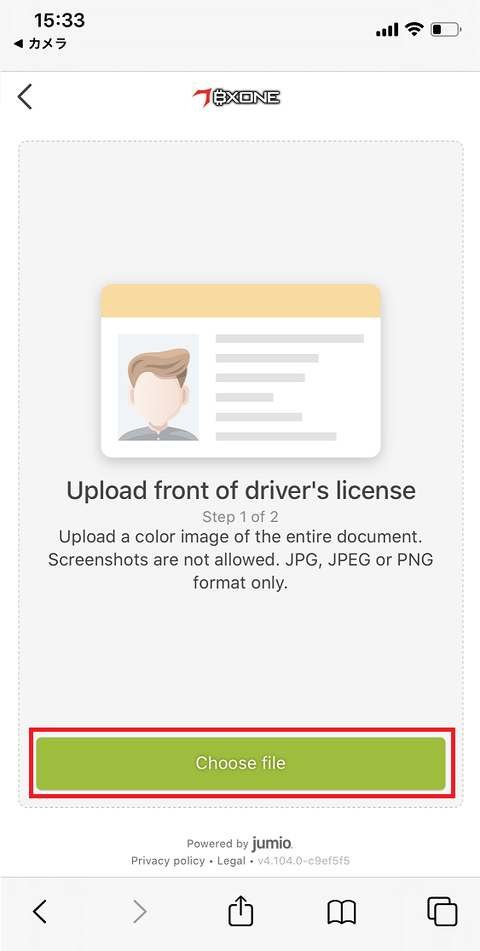Tap the page back chevron beside BXONE logo
This screenshot has height=951, width=480.
tap(24, 97)
